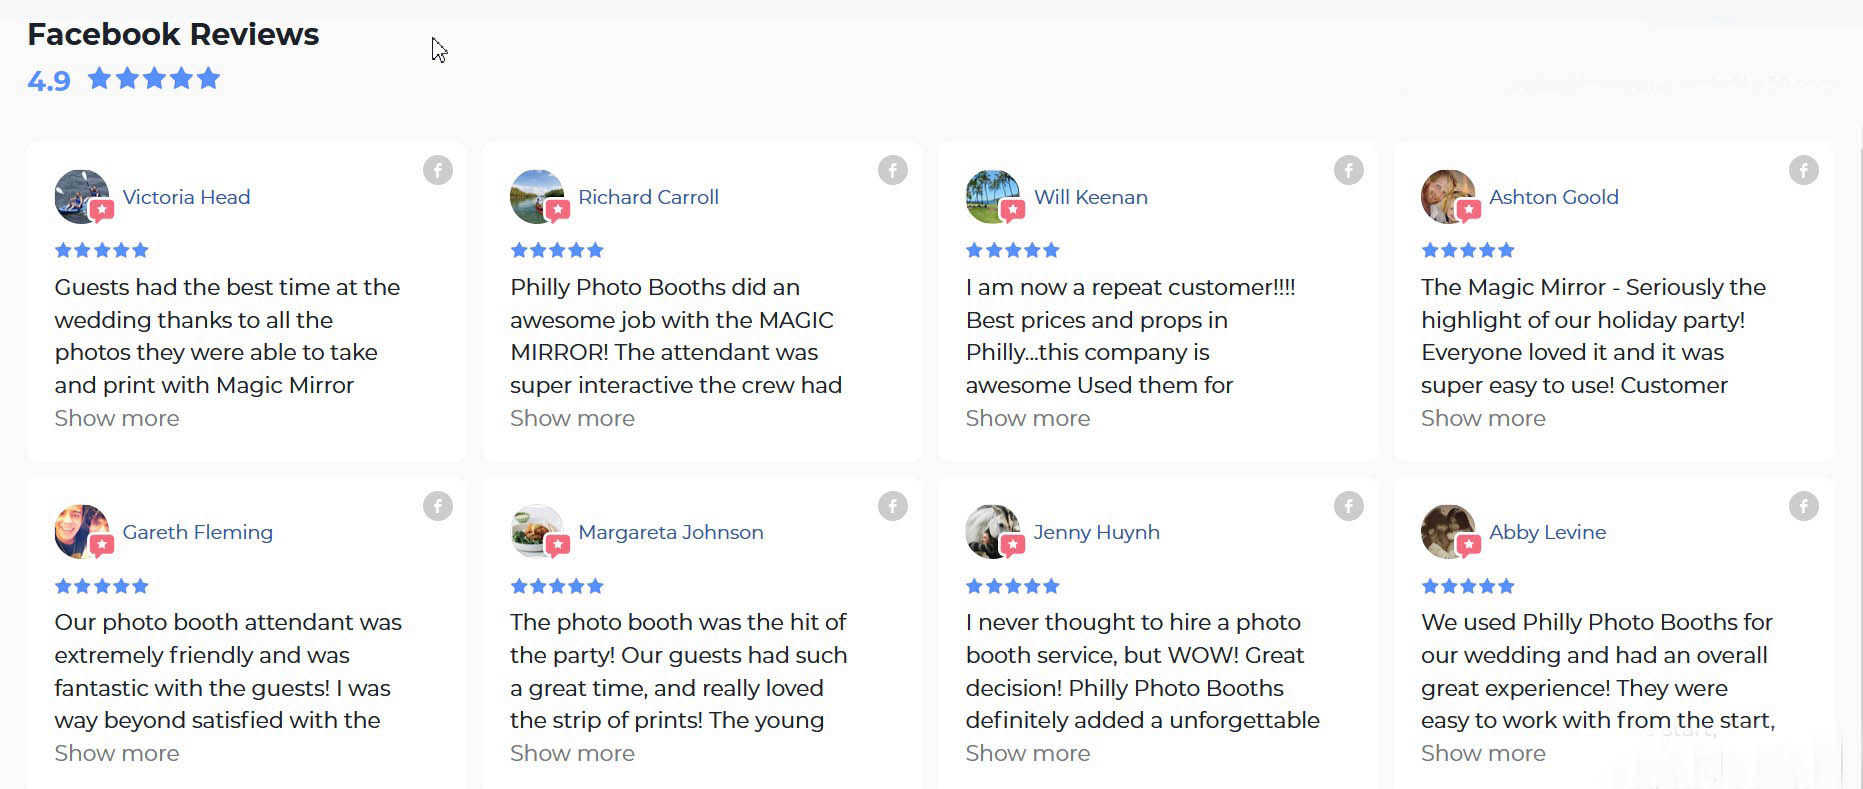Screen dimensions: 1863x789
Task: Open Jenny Huynh's review via Facebook icon
Action: click(x=1349, y=506)
